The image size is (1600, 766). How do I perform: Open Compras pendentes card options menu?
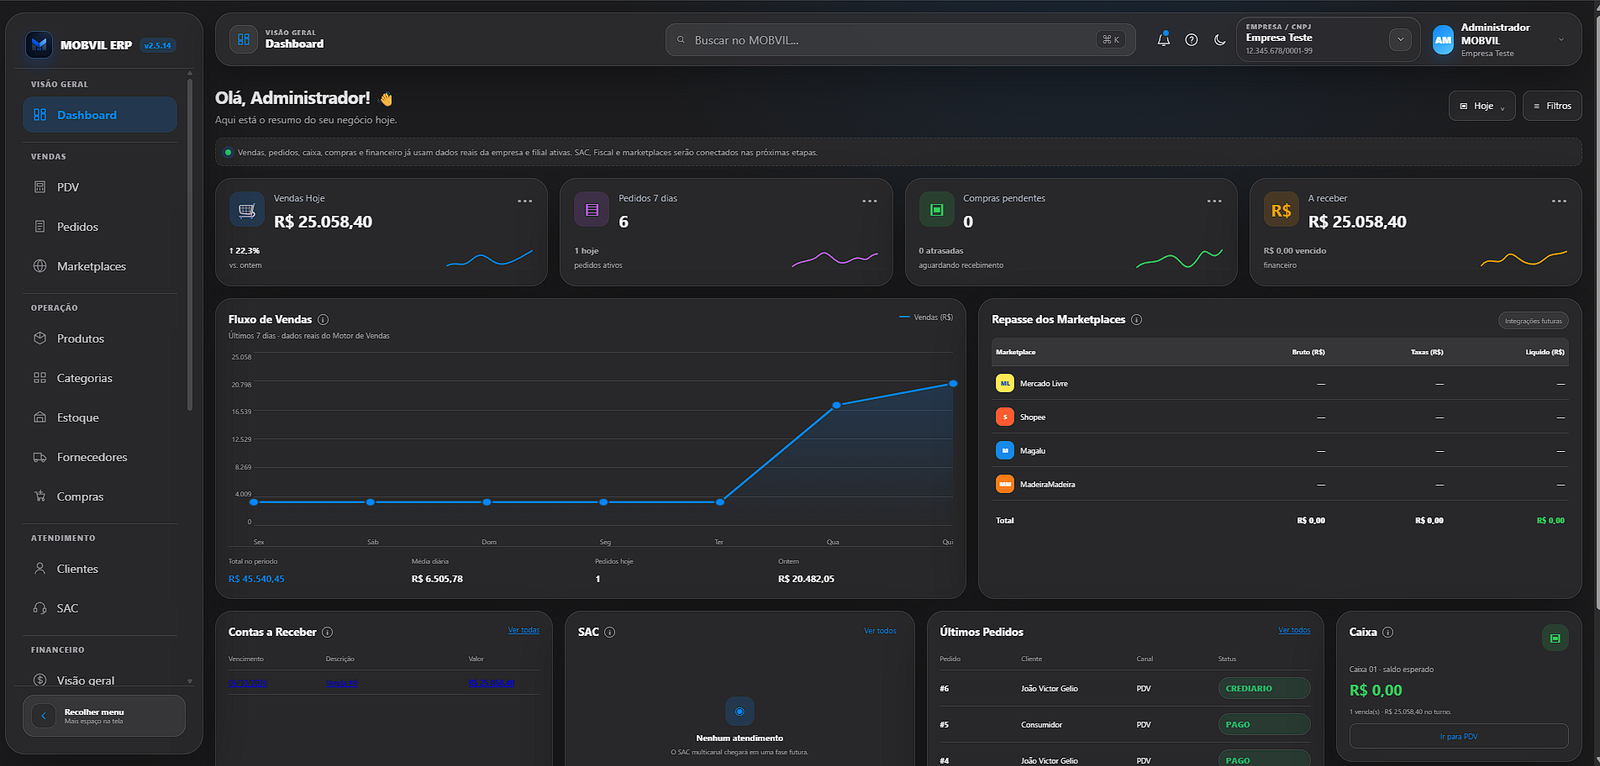[x=1214, y=201]
